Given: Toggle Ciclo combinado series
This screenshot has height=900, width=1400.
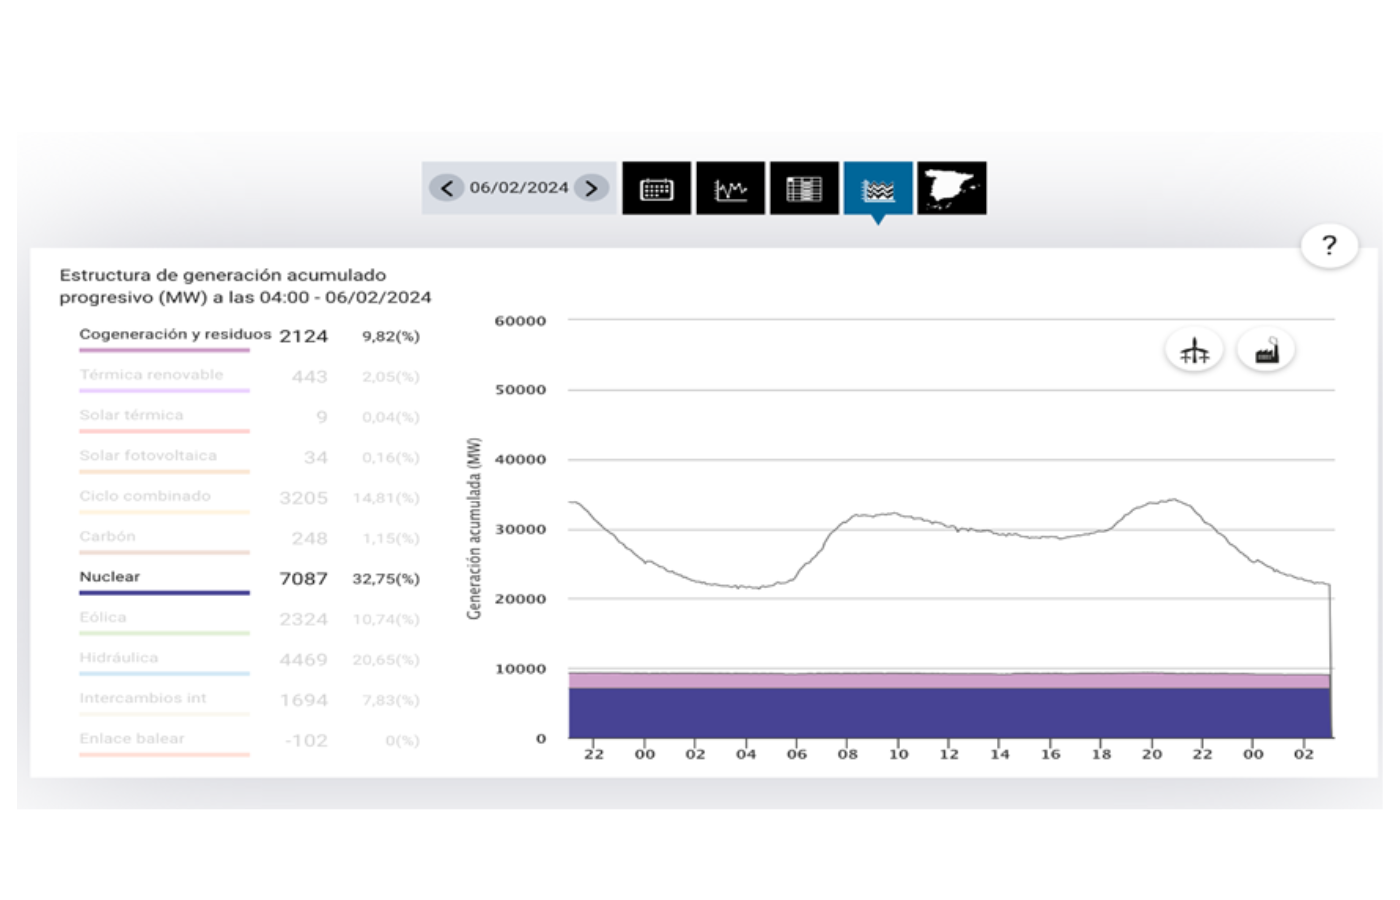Looking at the screenshot, I should (164, 499).
